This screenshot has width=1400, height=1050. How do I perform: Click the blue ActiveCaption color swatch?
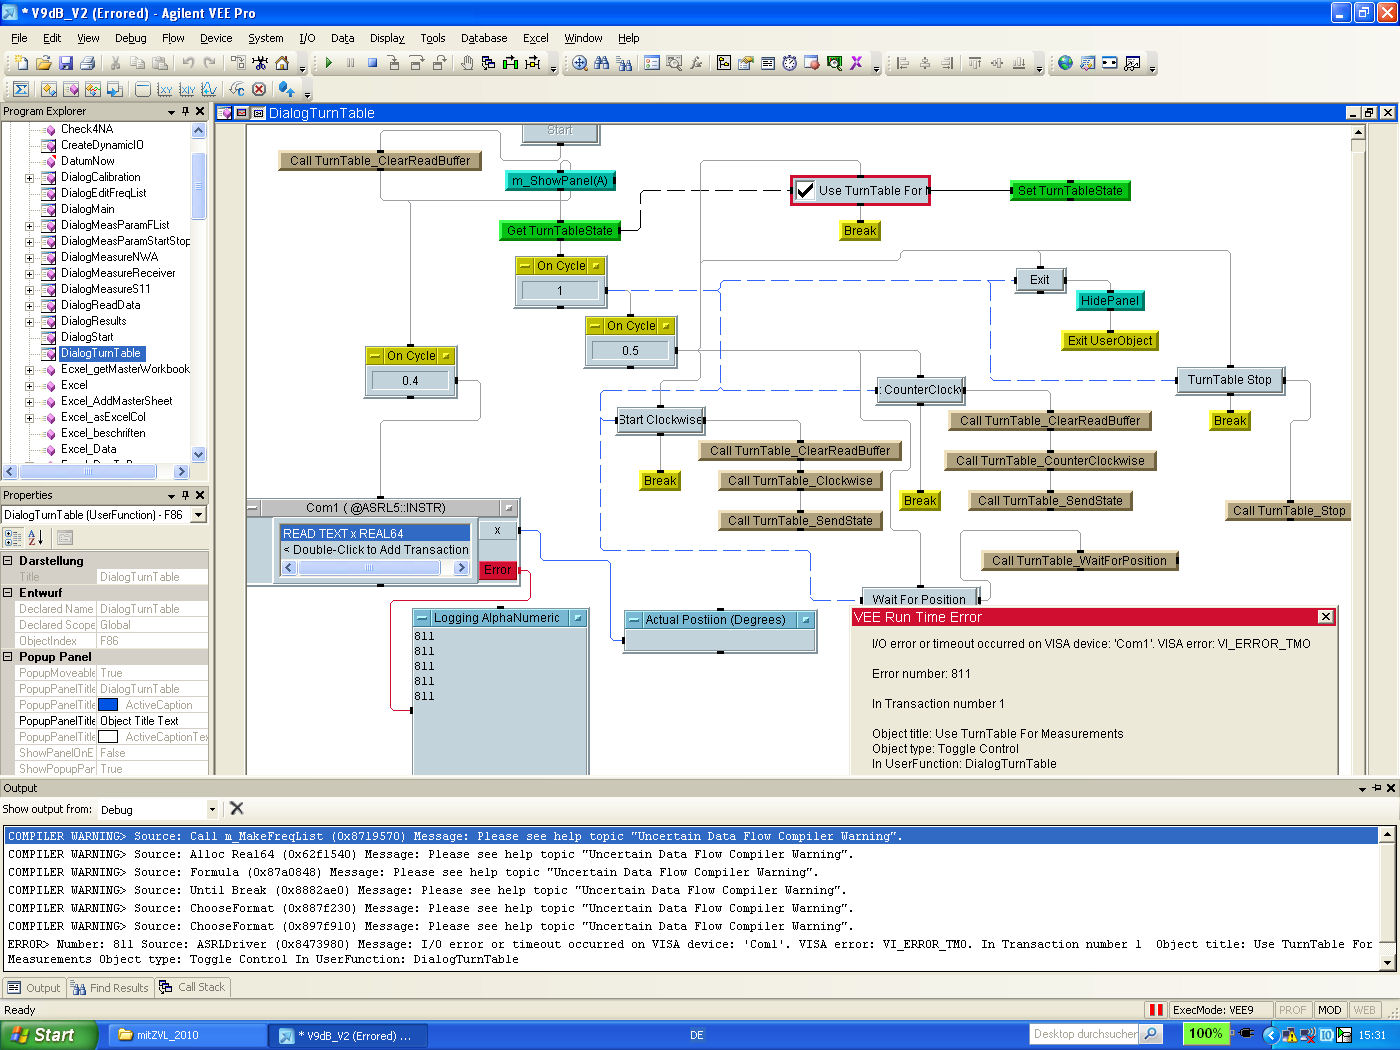click(108, 705)
